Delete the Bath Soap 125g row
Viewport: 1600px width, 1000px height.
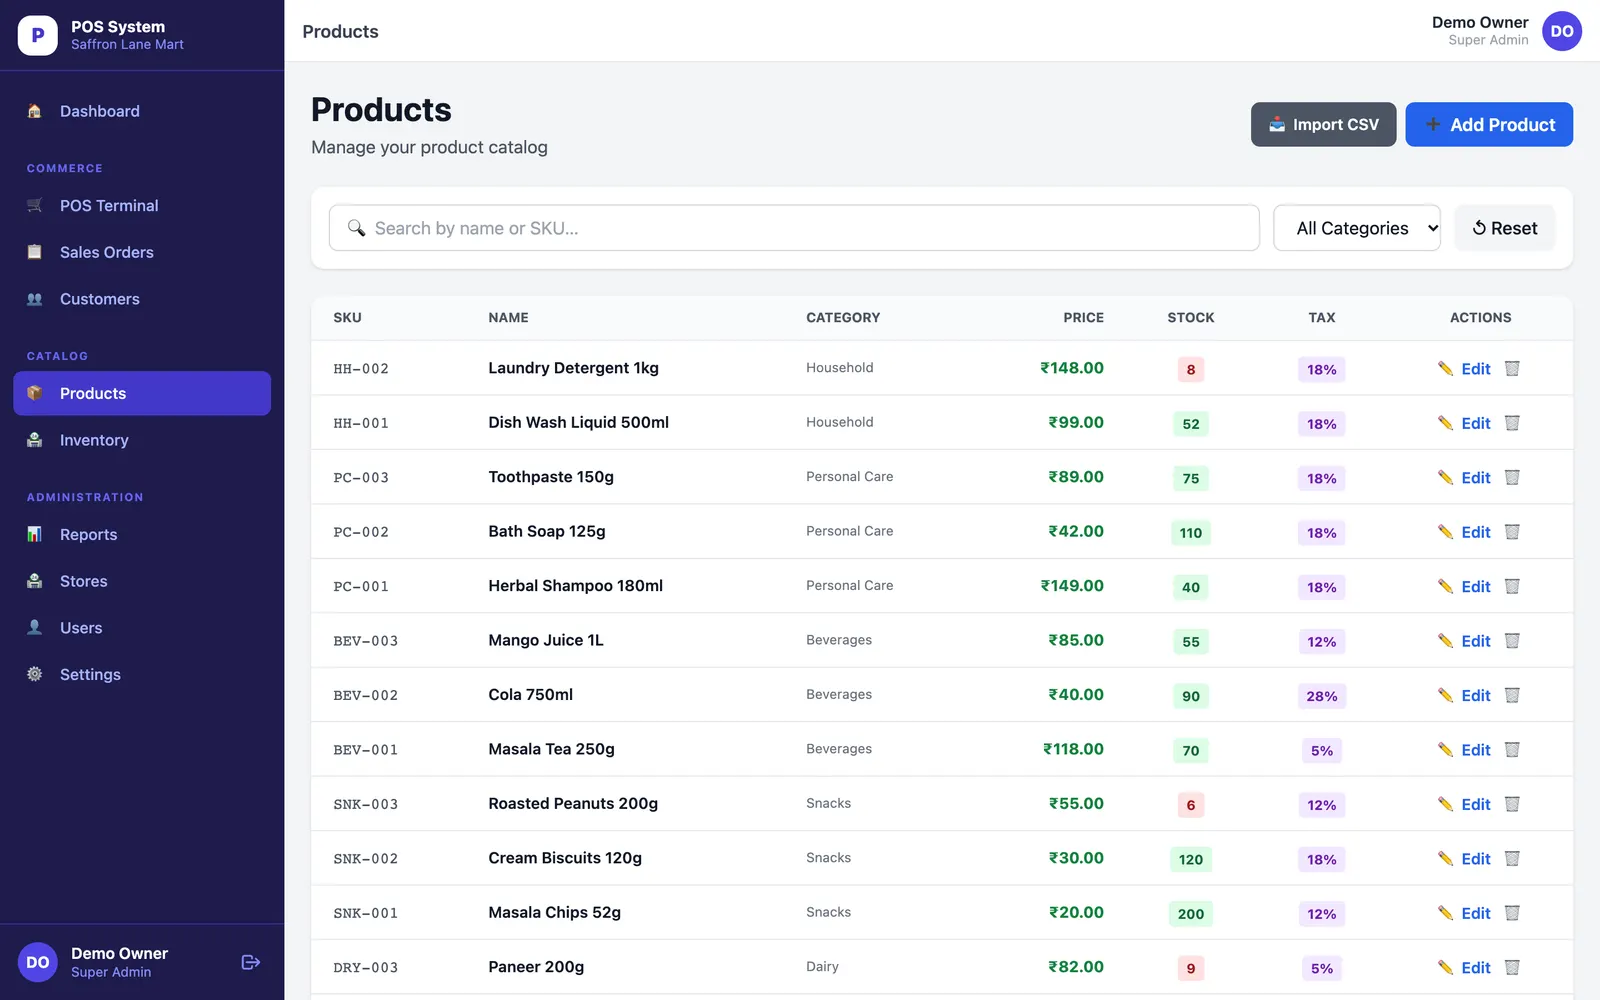coord(1512,532)
